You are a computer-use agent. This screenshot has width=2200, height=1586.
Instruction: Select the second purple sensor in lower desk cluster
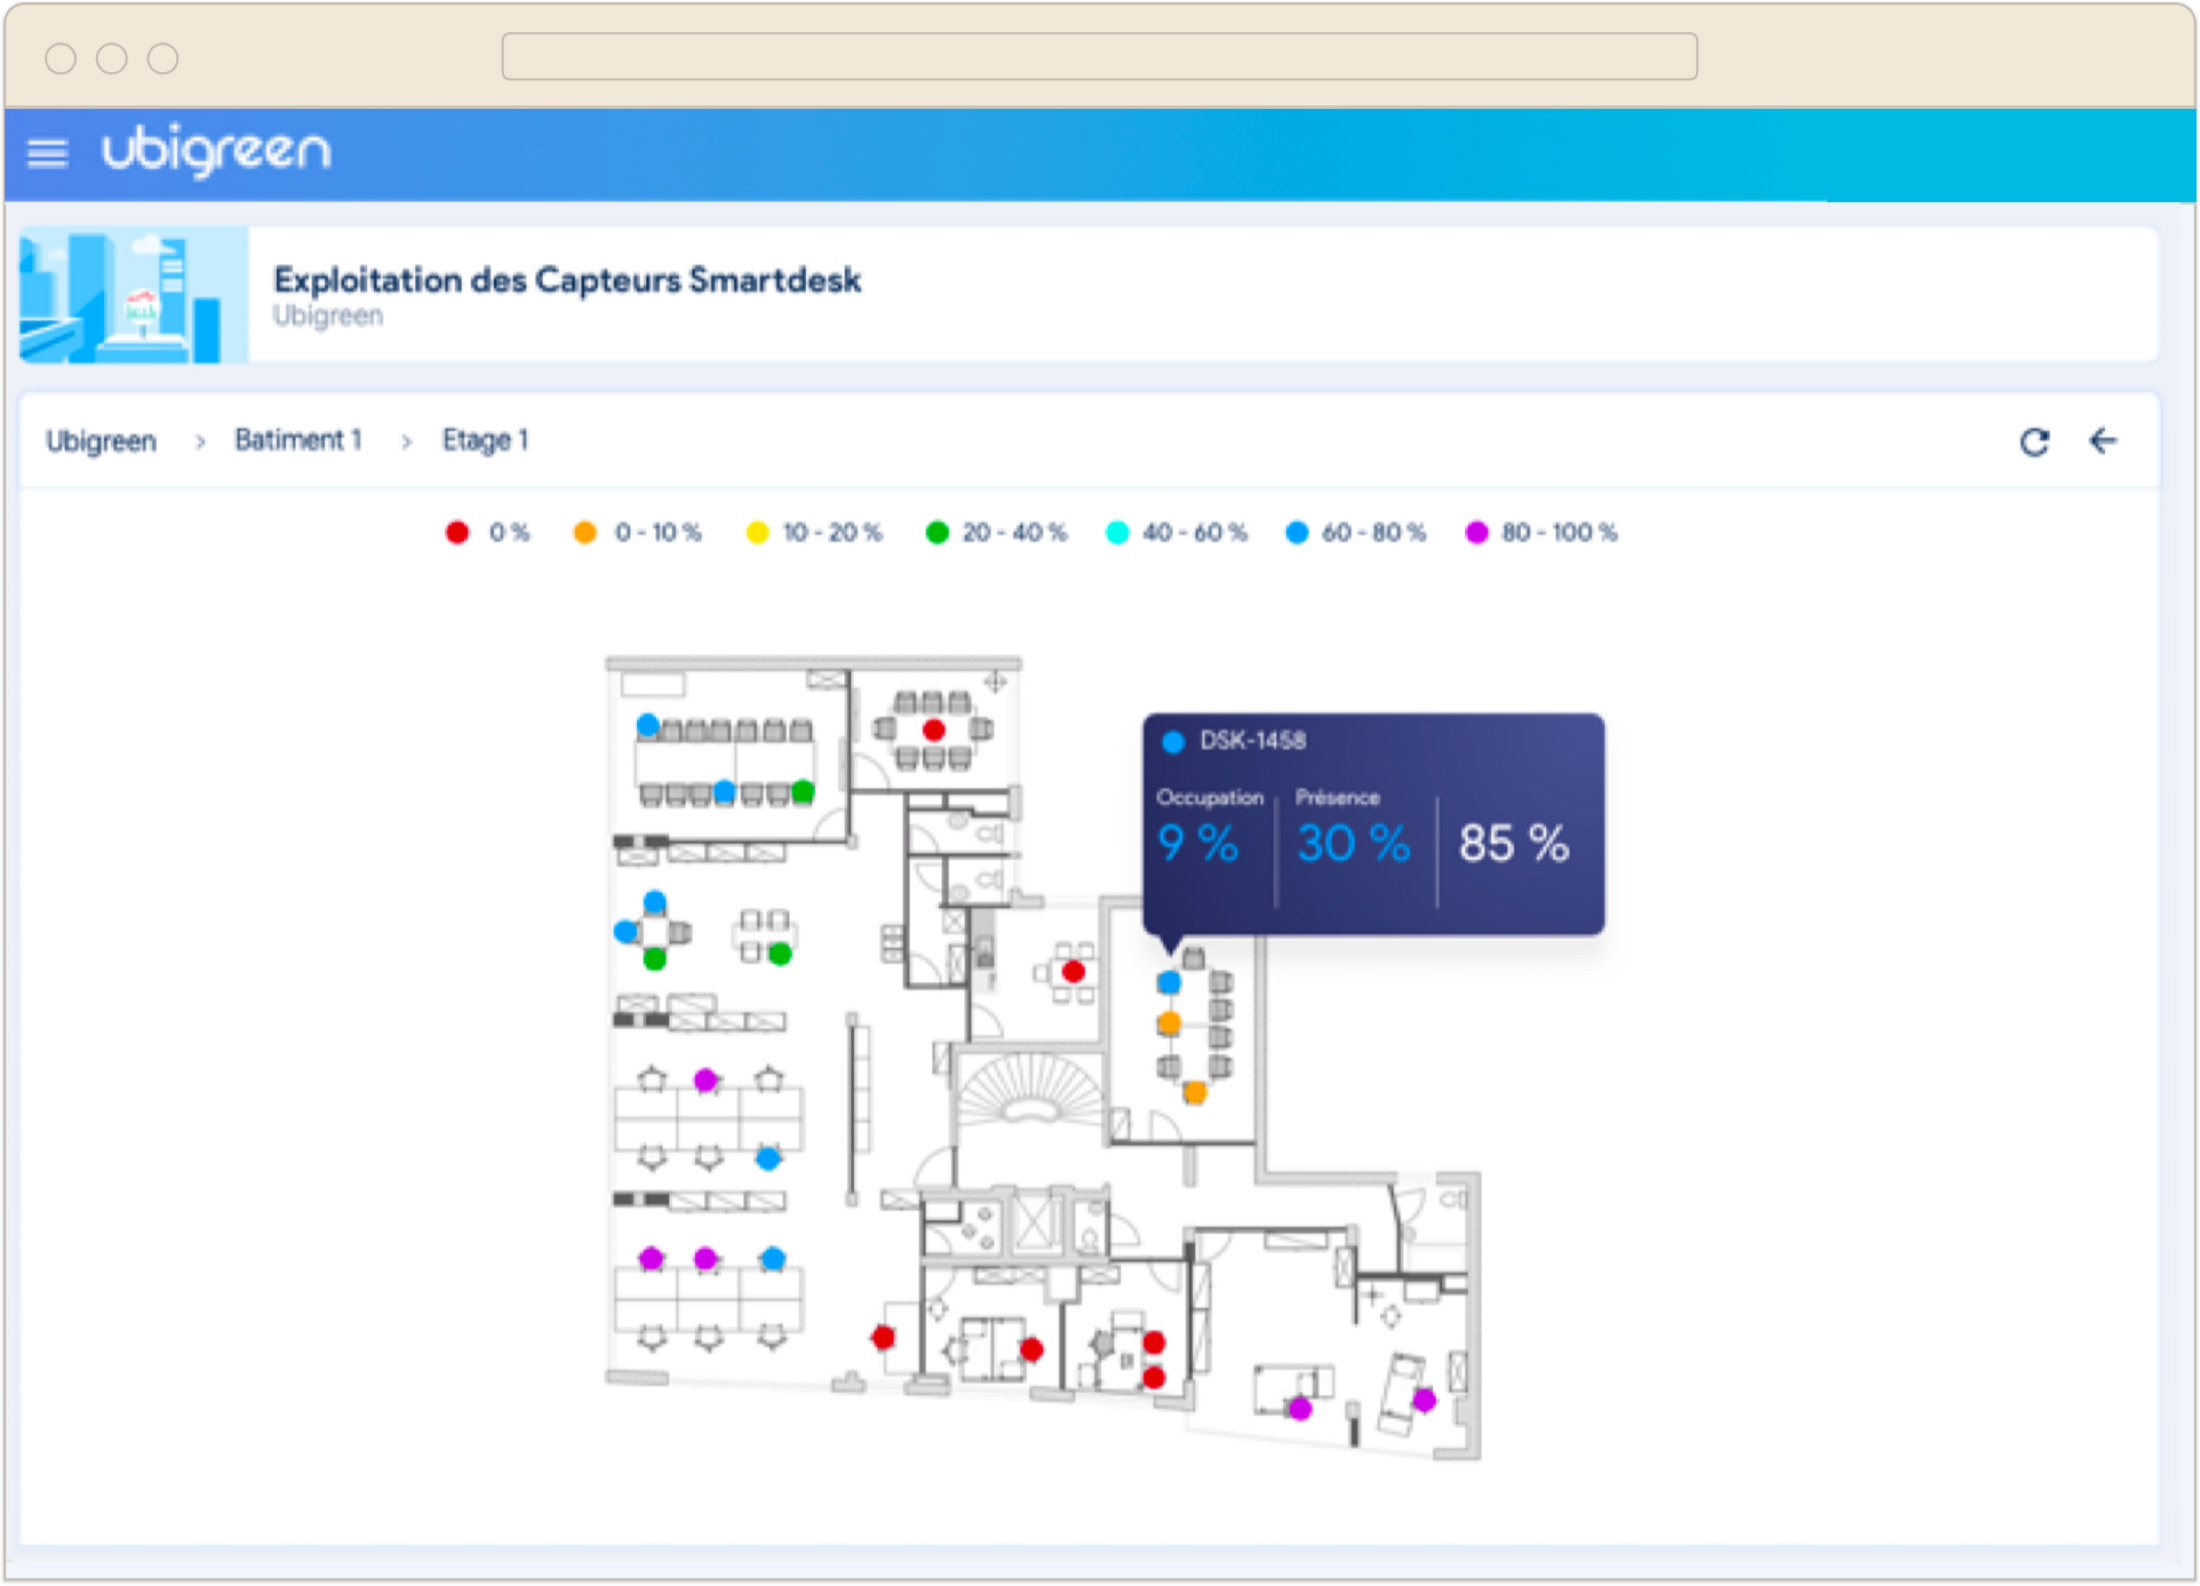[706, 1258]
